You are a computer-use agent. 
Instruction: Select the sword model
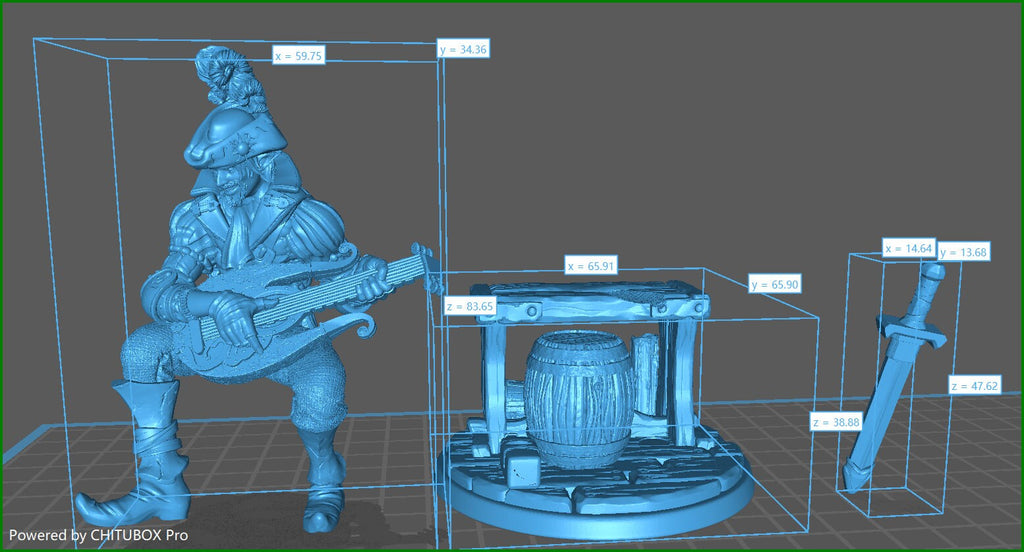(x=895, y=379)
